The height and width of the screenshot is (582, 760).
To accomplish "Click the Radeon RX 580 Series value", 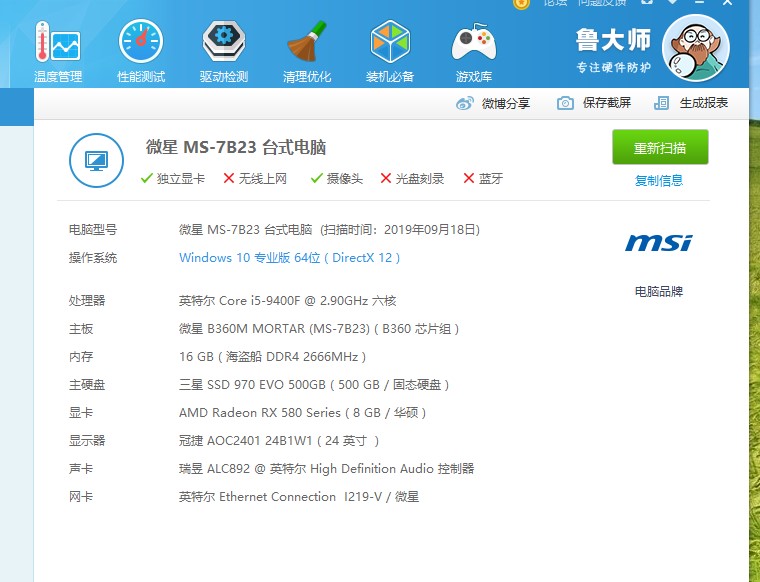I will click(302, 413).
